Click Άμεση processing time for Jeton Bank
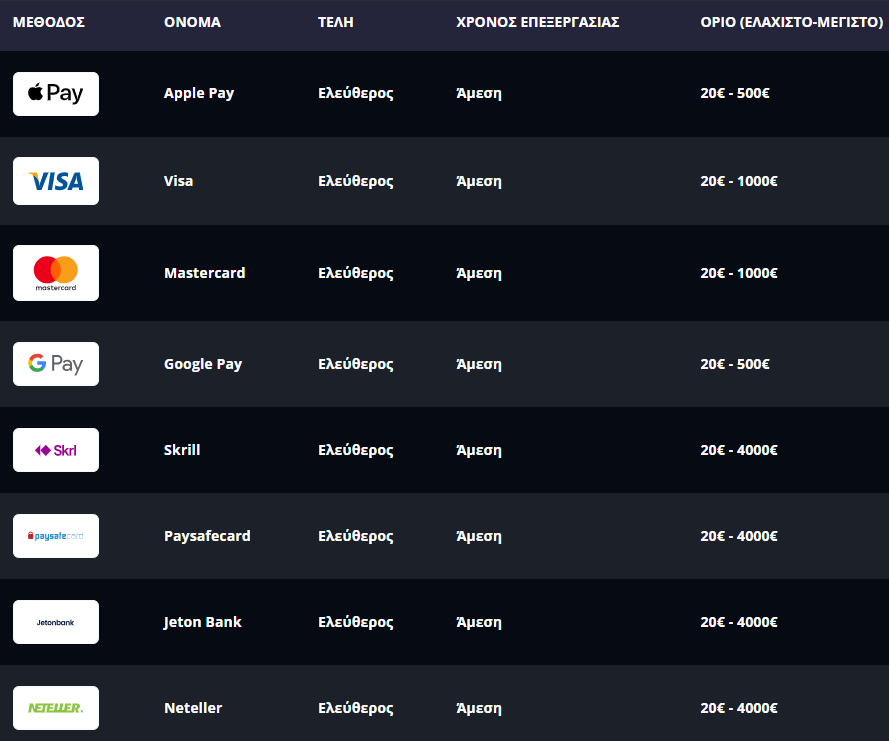This screenshot has width=889, height=741. pos(479,623)
